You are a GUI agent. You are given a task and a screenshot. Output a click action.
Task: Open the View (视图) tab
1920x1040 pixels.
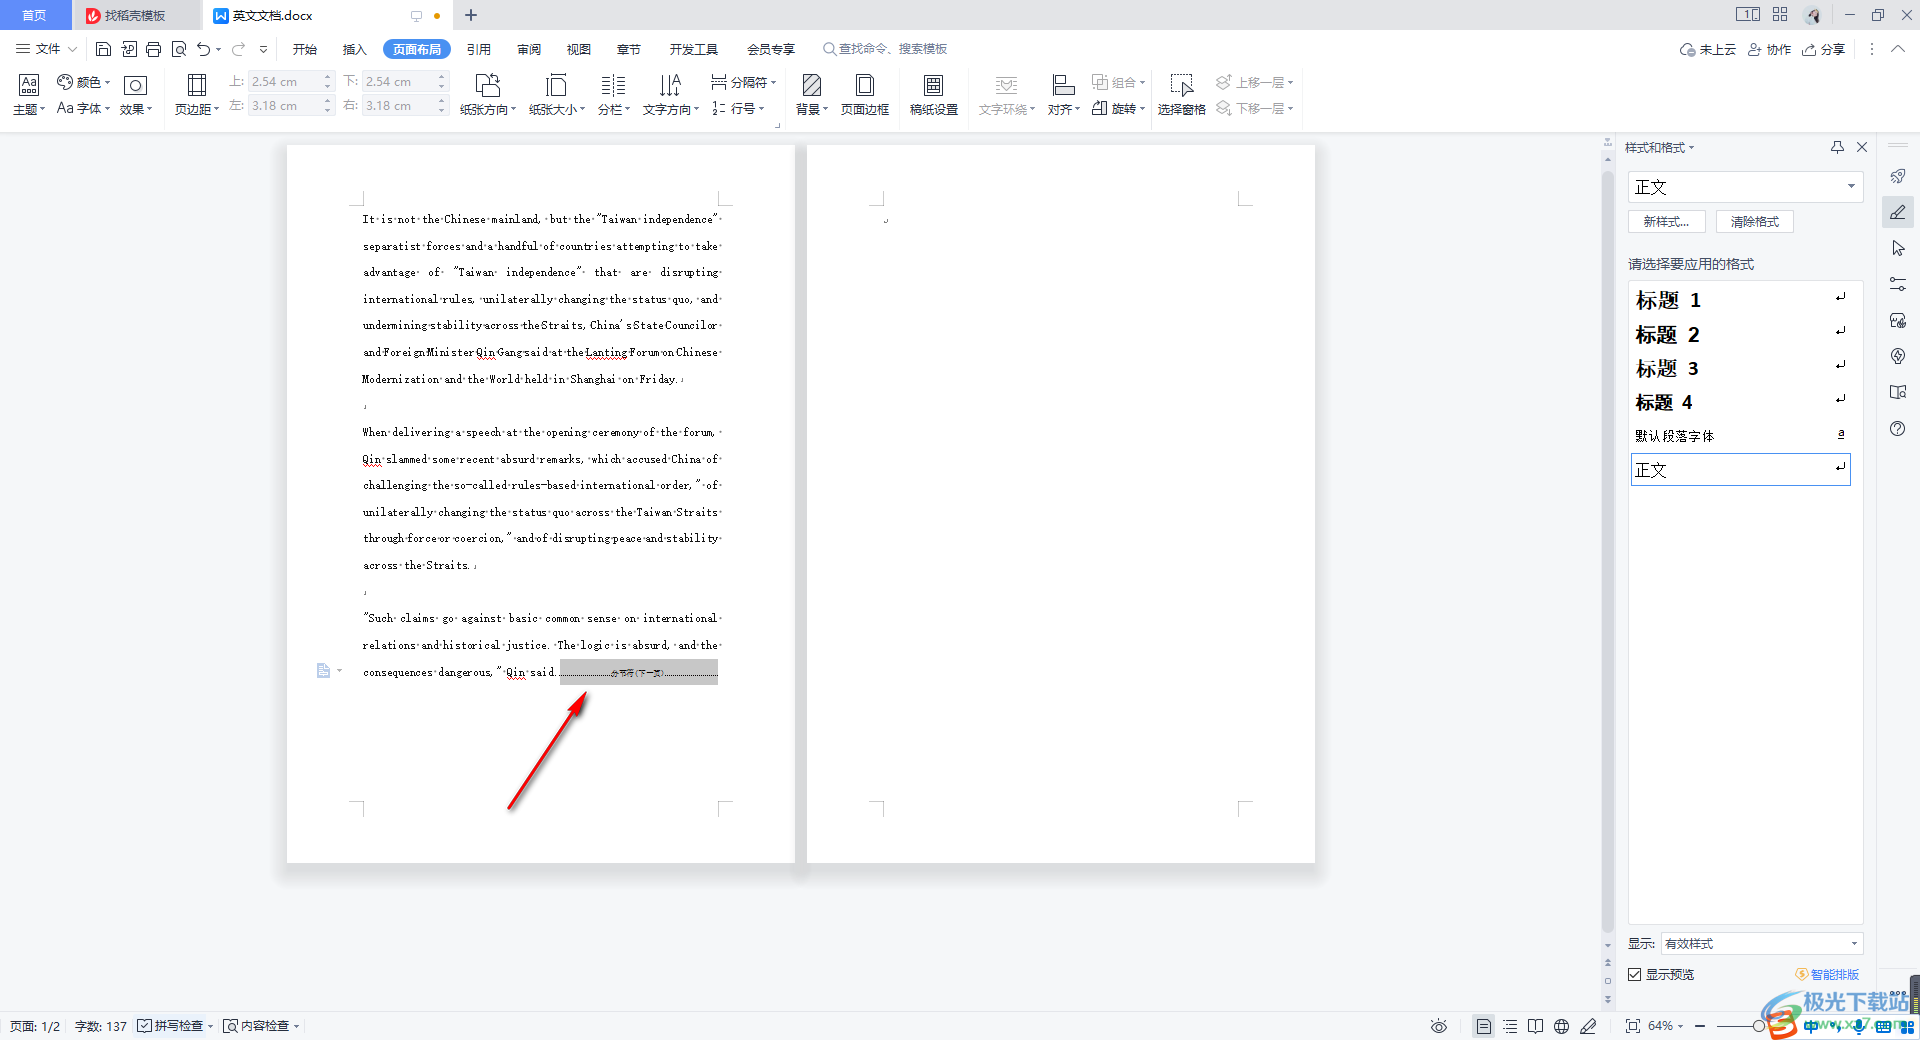pyautogui.click(x=579, y=49)
